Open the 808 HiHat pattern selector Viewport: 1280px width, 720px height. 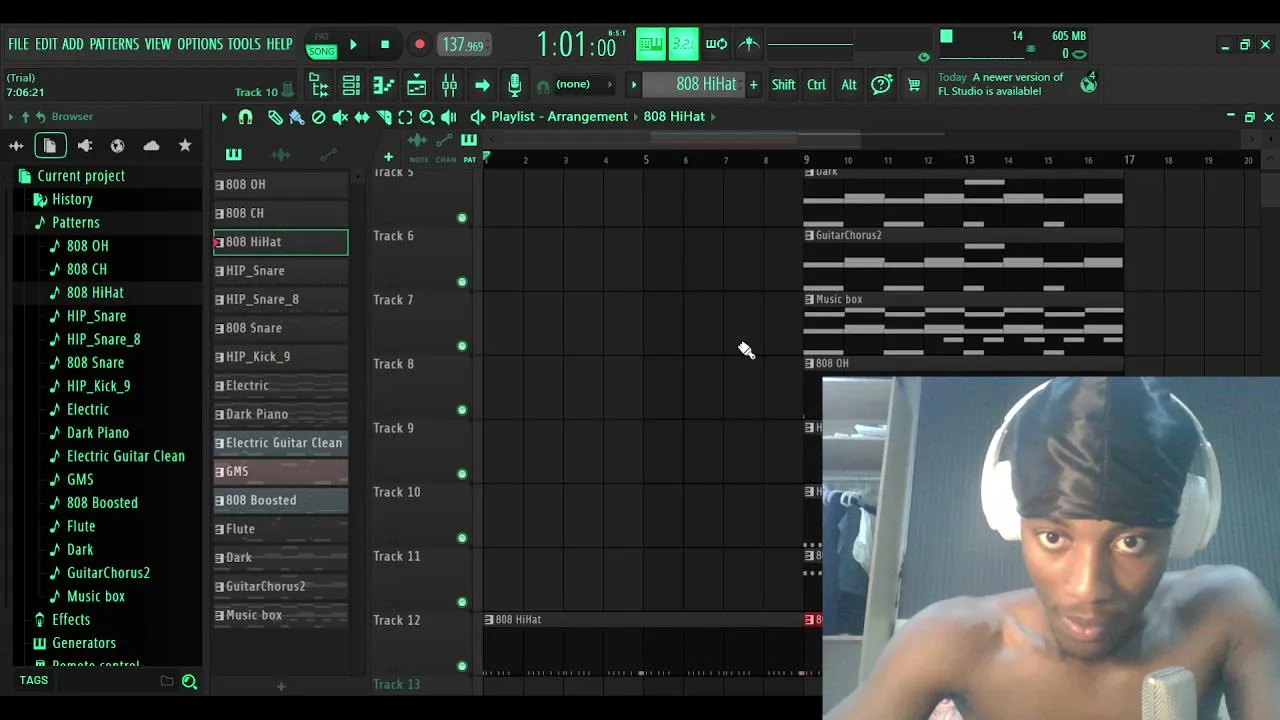(693, 85)
